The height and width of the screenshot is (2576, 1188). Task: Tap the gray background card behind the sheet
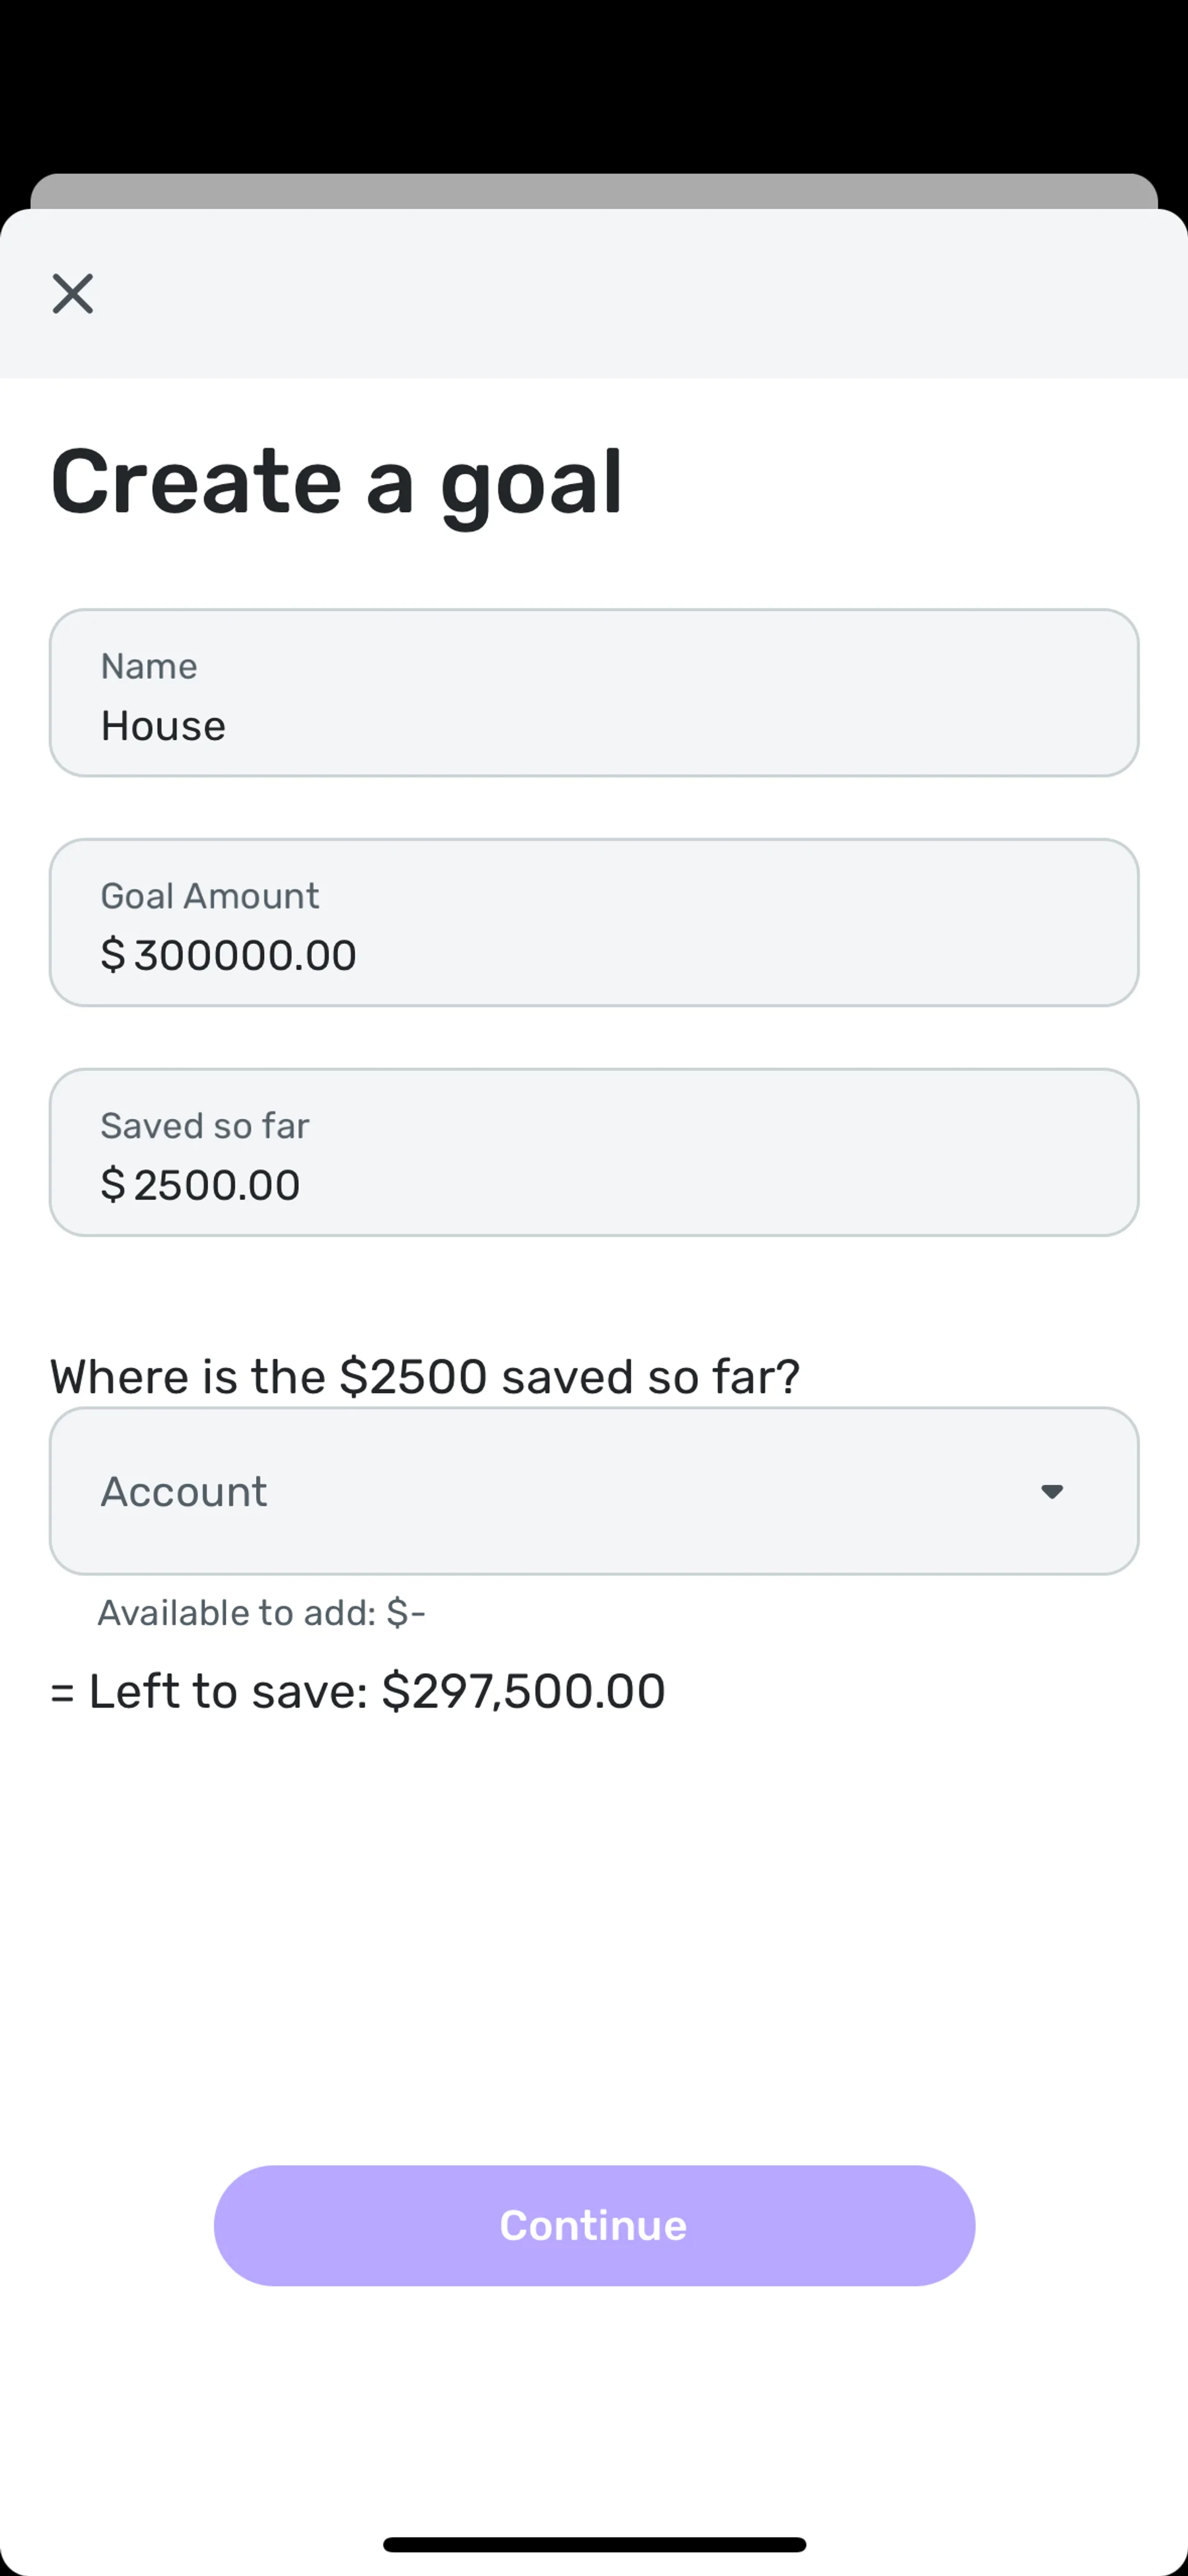pos(594,191)
